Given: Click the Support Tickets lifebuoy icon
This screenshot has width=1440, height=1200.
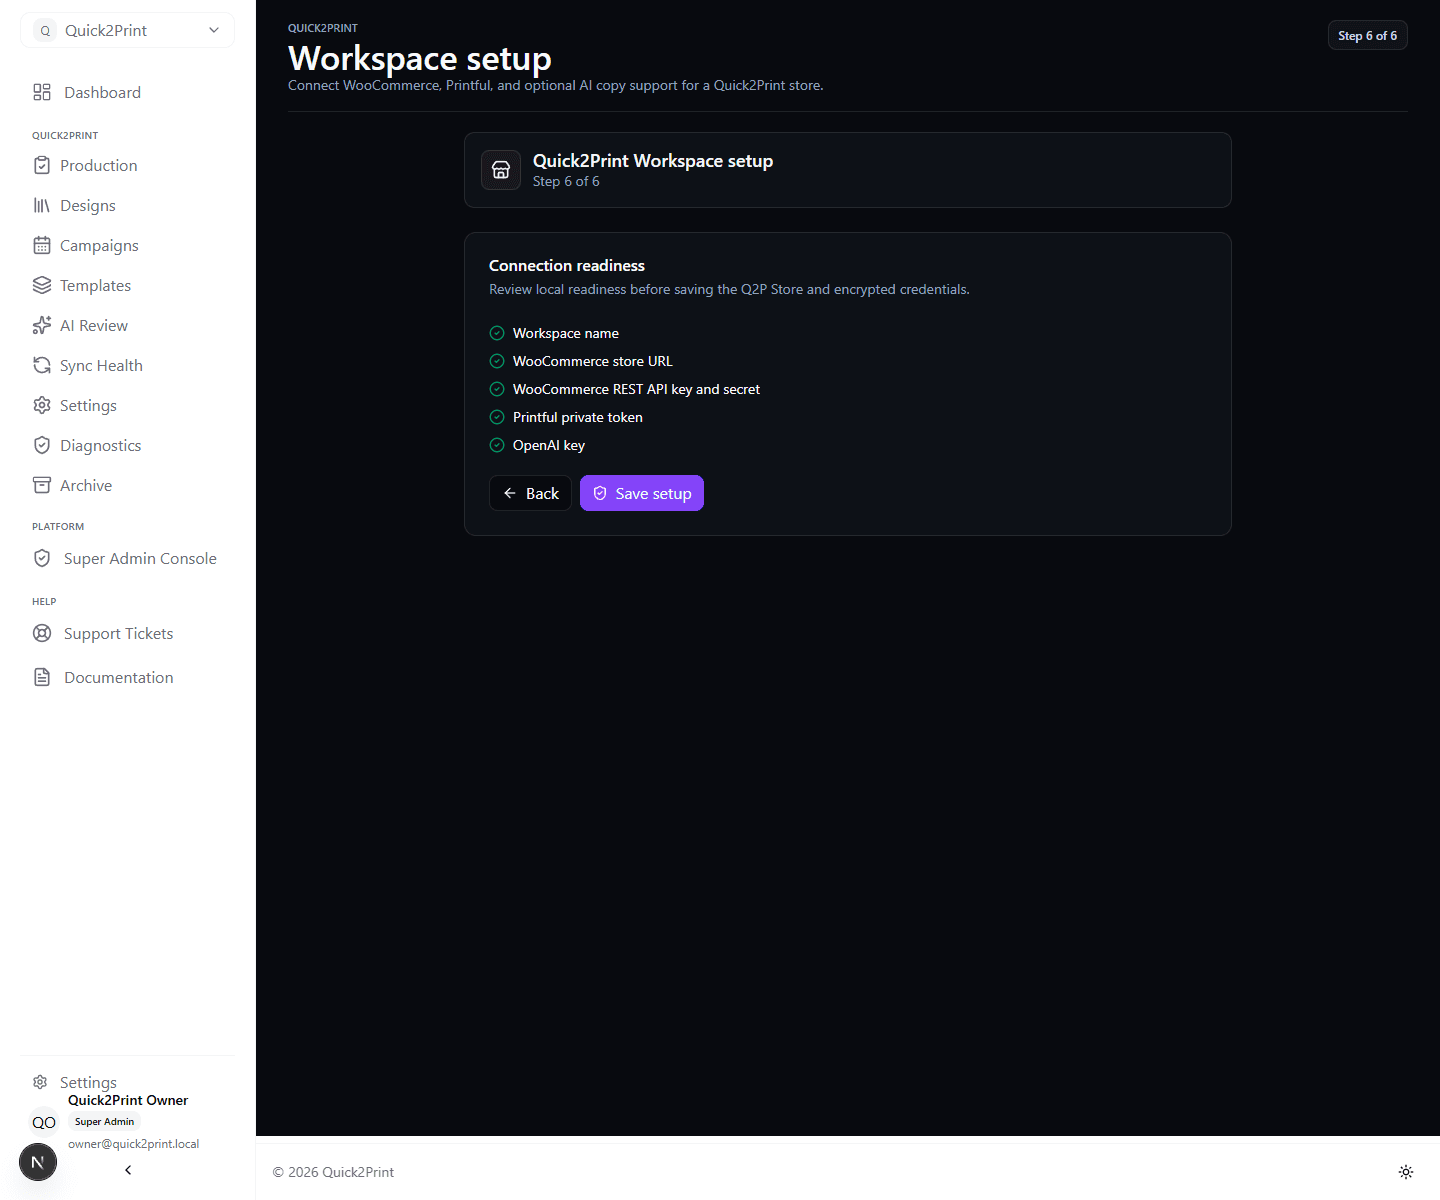Looking at the screenshot, I should [x=42, y=633].
